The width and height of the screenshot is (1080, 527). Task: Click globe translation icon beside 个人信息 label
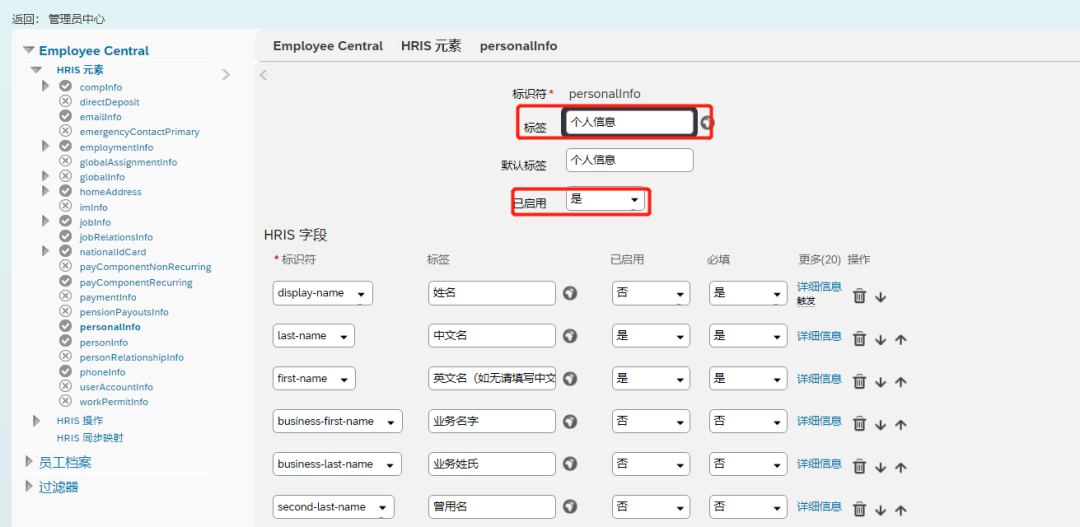pos(707,123)
